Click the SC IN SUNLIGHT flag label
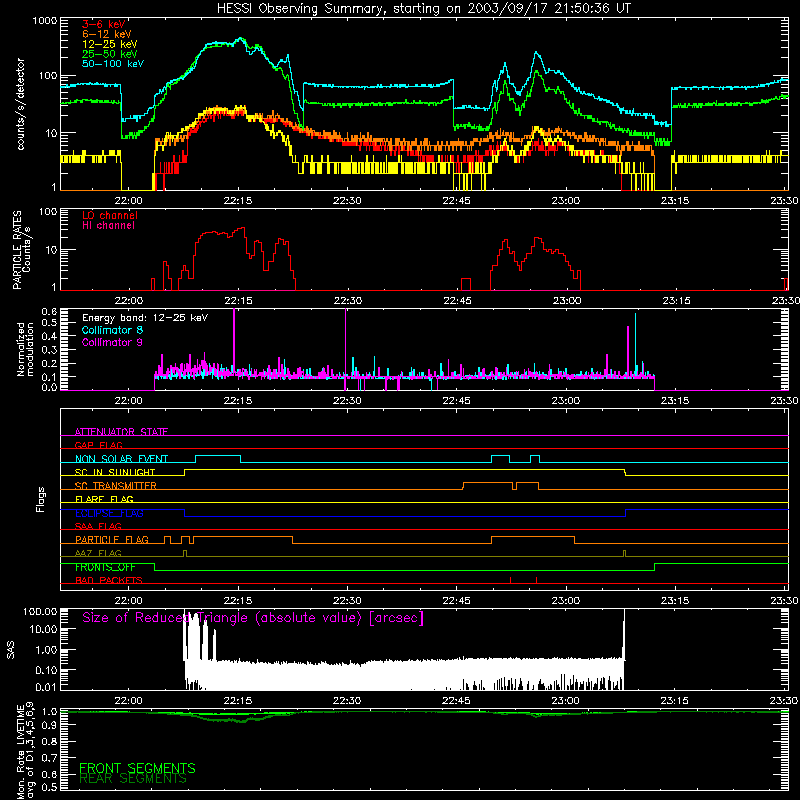The height and width of the screenshot is (800, 800). point(115,472)
